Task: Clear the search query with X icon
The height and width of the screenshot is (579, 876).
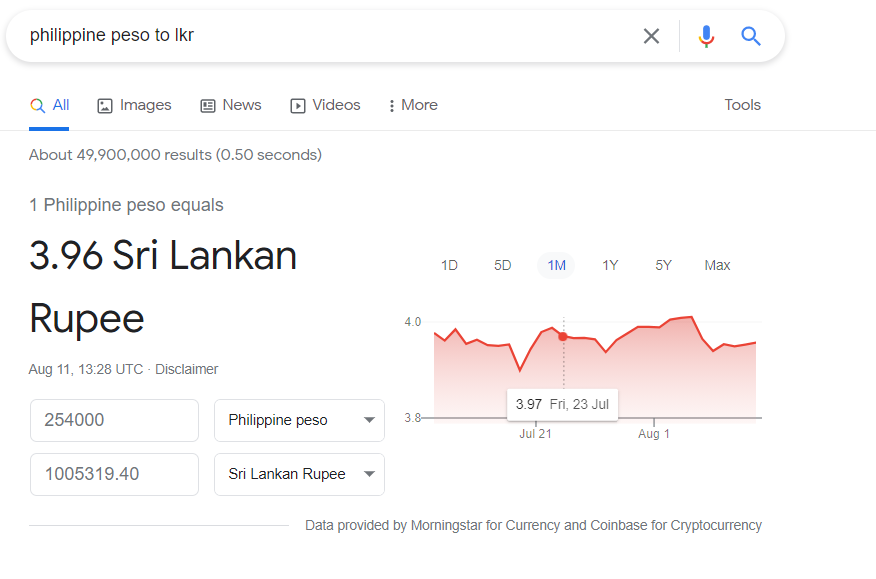Action: pyautogui.click(x=651, y=36)
